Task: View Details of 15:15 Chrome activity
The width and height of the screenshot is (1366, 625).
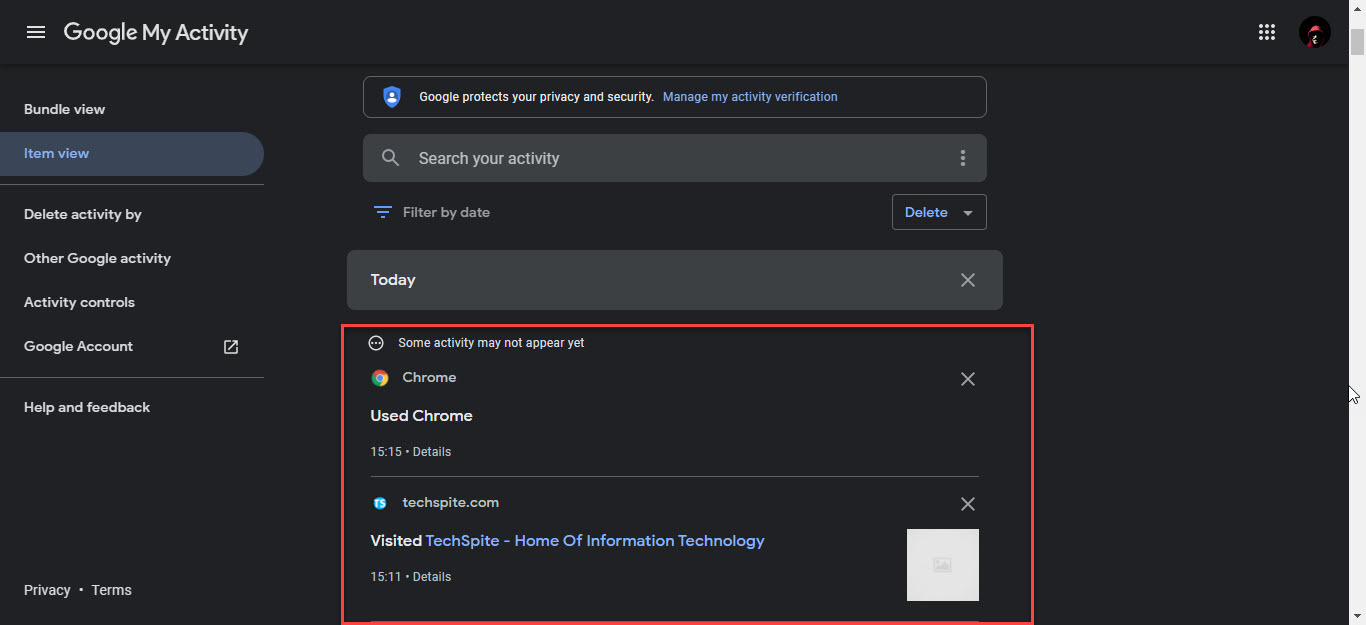Action: coord(432,452)
